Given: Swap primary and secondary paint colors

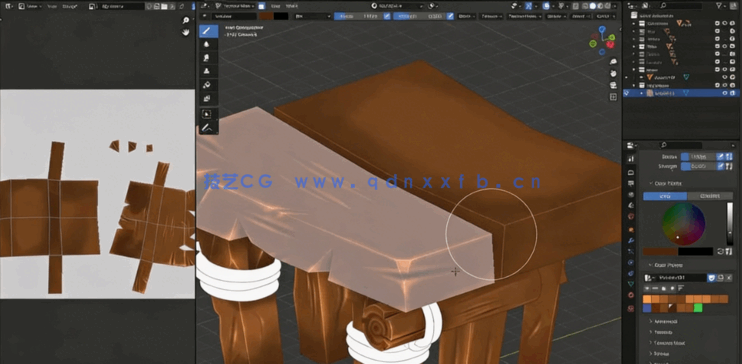Looking at the screenshot, I should coord(721,251).
